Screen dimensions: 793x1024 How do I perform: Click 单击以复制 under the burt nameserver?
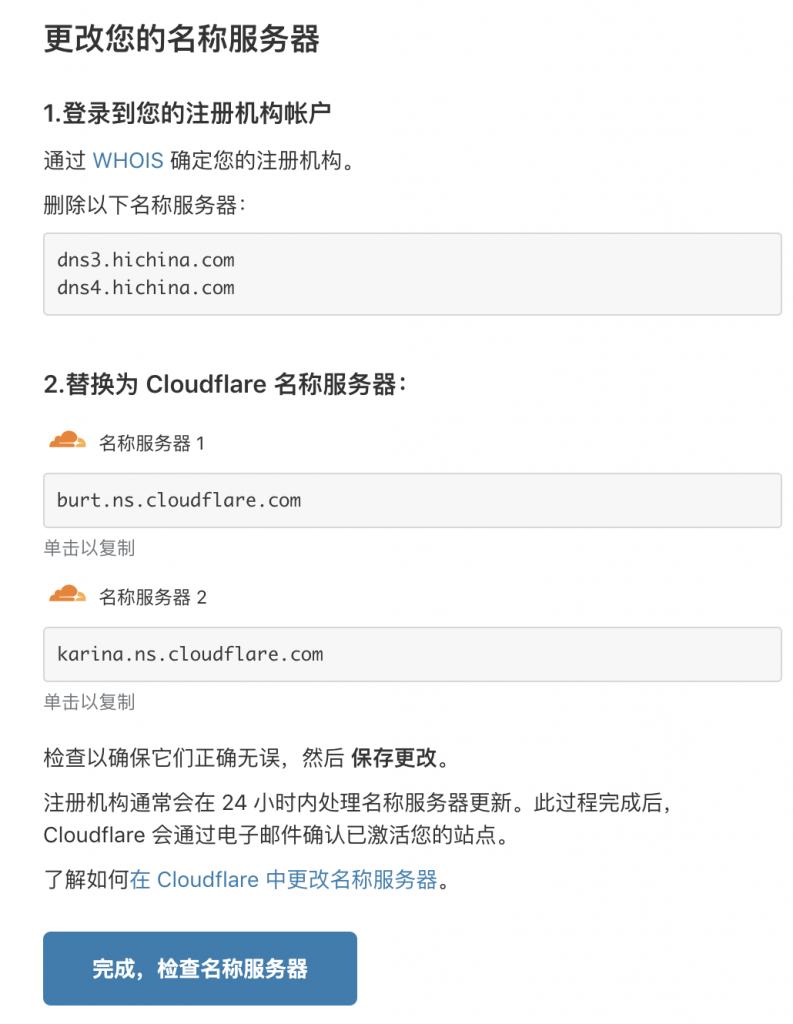(x=89, y=548)
